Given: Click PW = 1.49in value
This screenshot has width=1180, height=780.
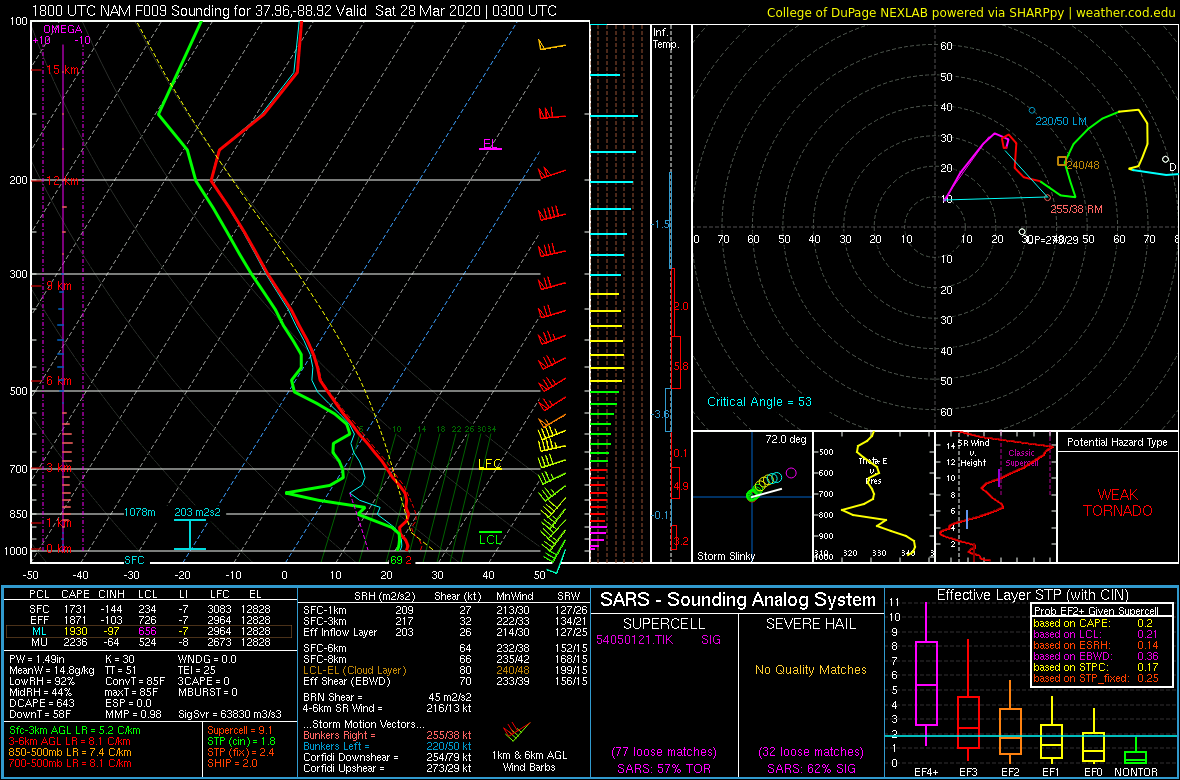Looking at the screenshot, I should coord(38,660).
